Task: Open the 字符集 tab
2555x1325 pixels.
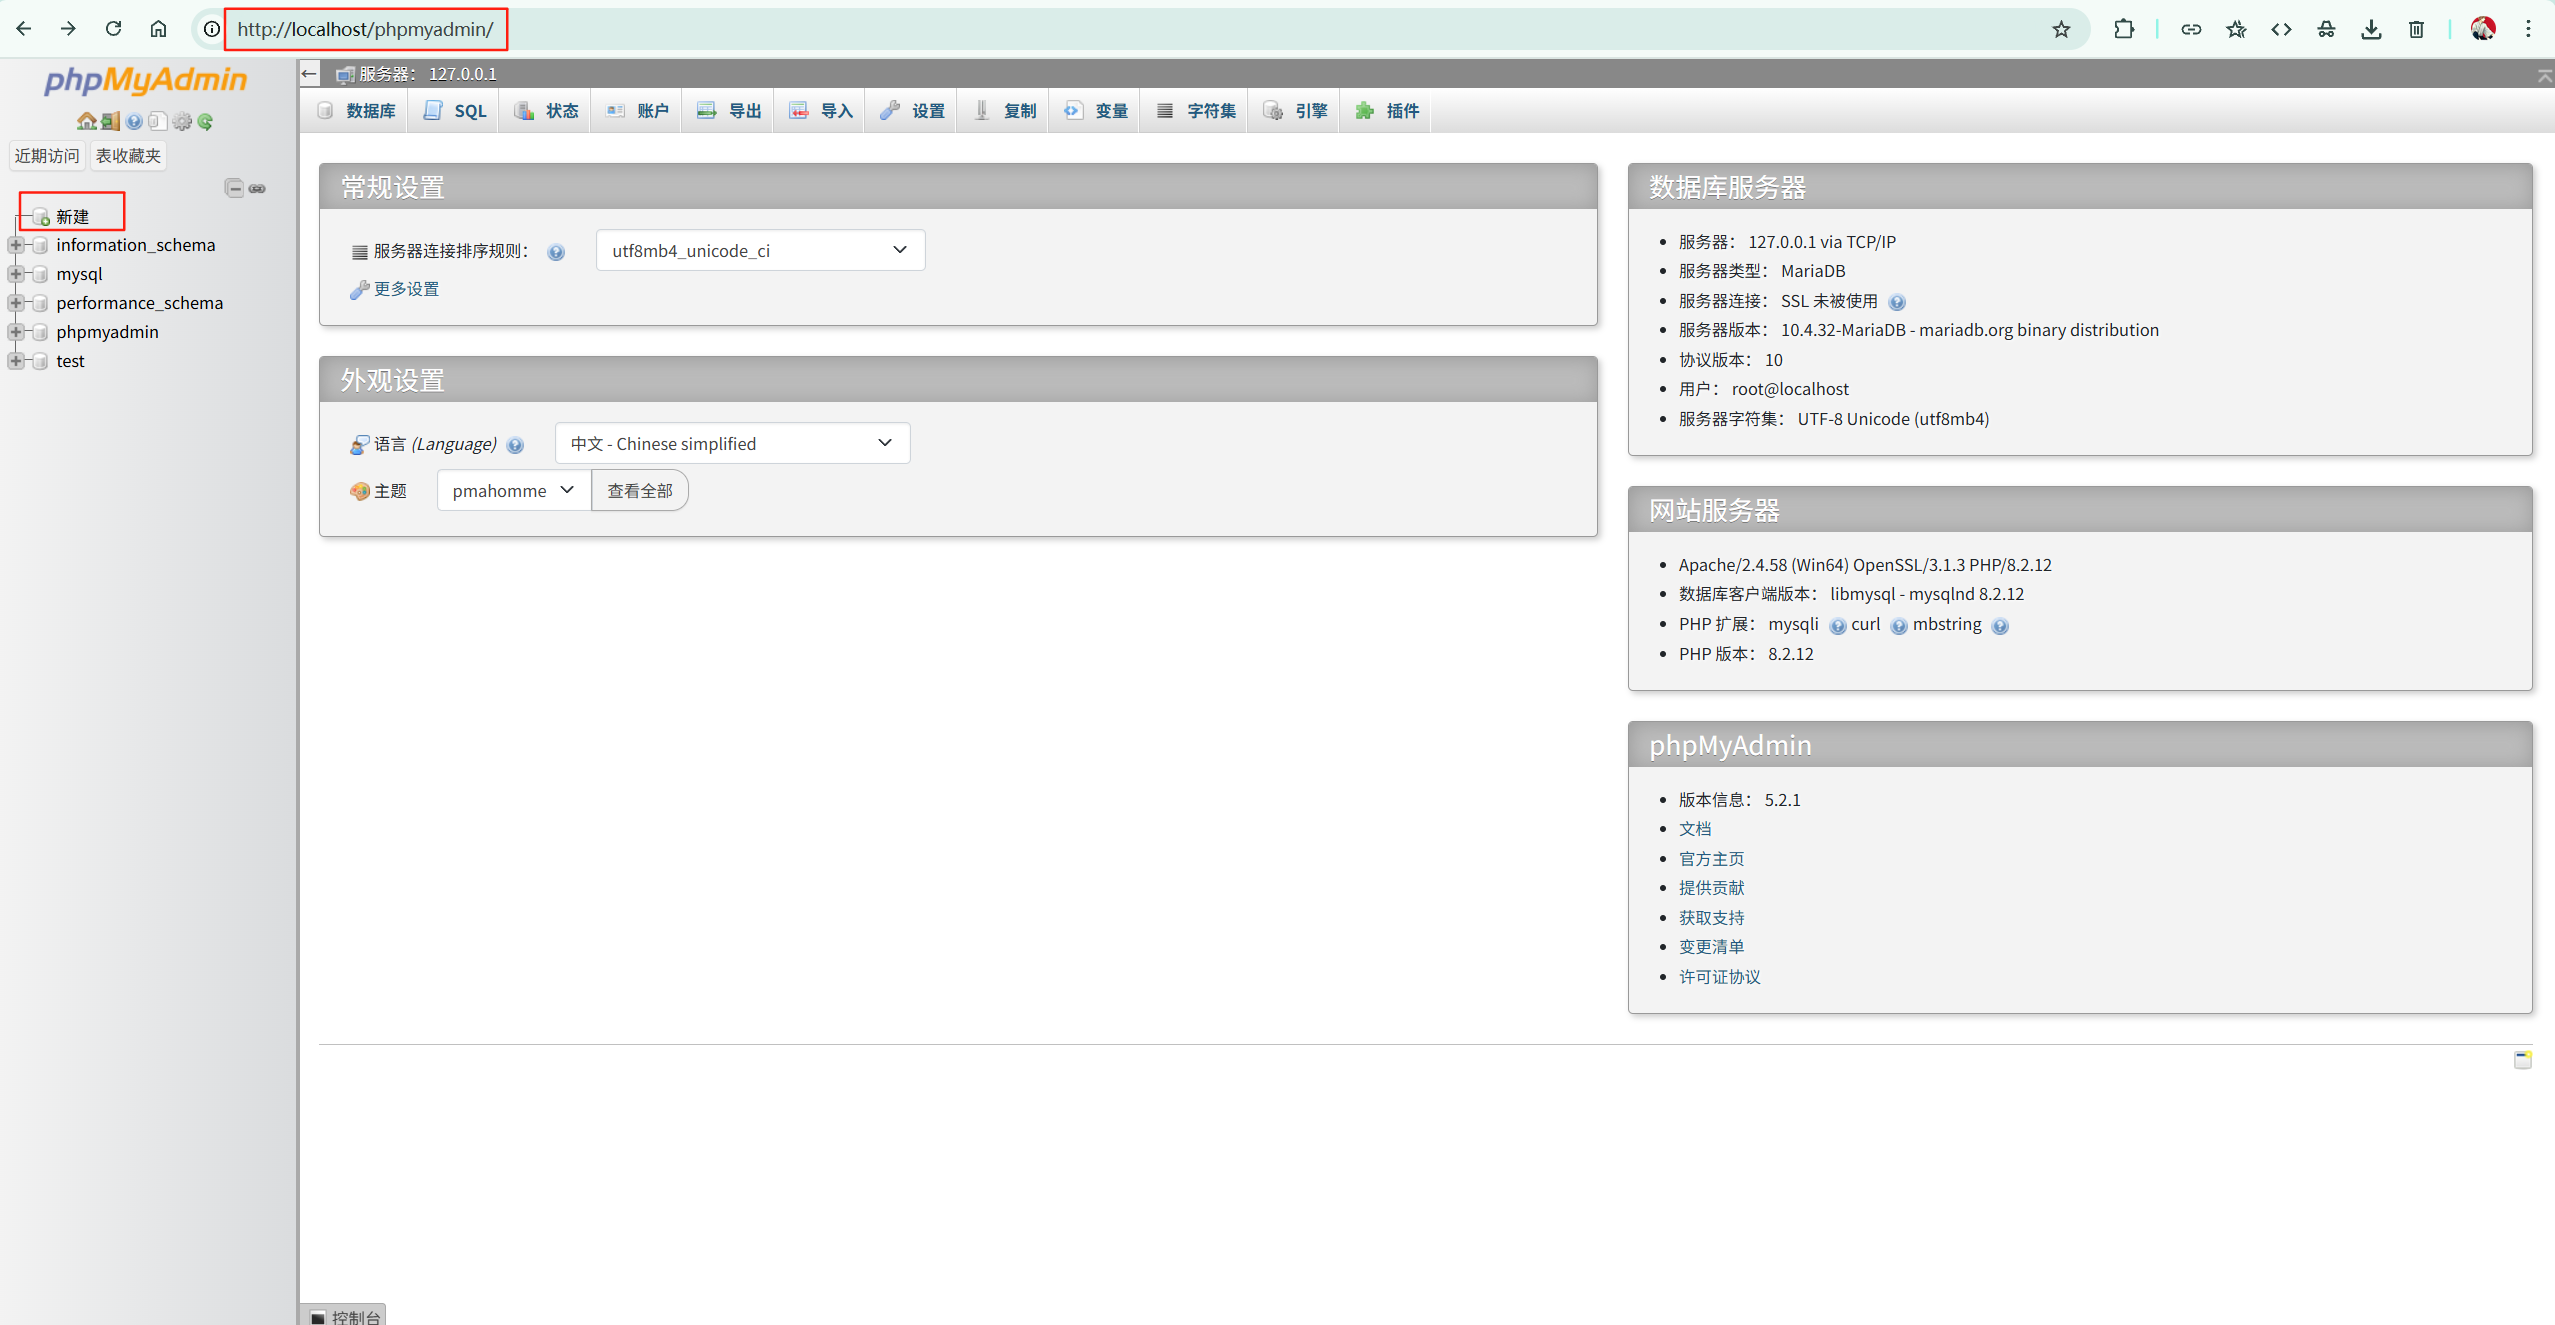Action: 1195,111
